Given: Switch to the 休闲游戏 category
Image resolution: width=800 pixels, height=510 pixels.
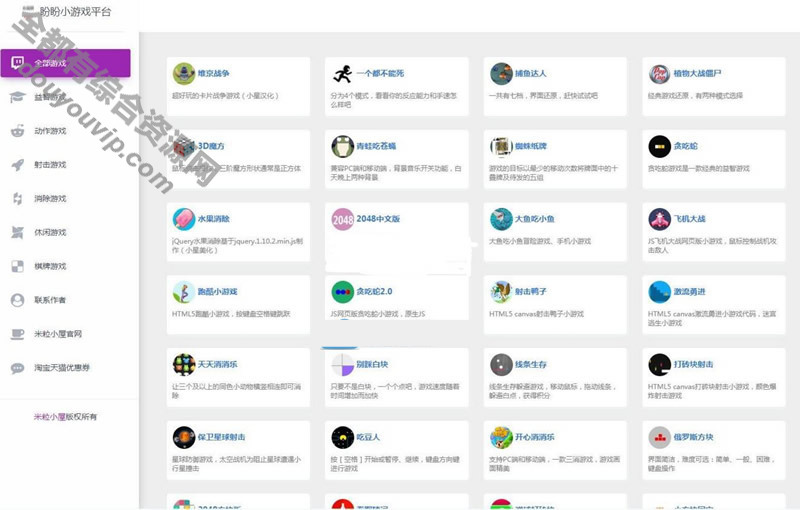Looking at the screenshot, I should 50,233.
